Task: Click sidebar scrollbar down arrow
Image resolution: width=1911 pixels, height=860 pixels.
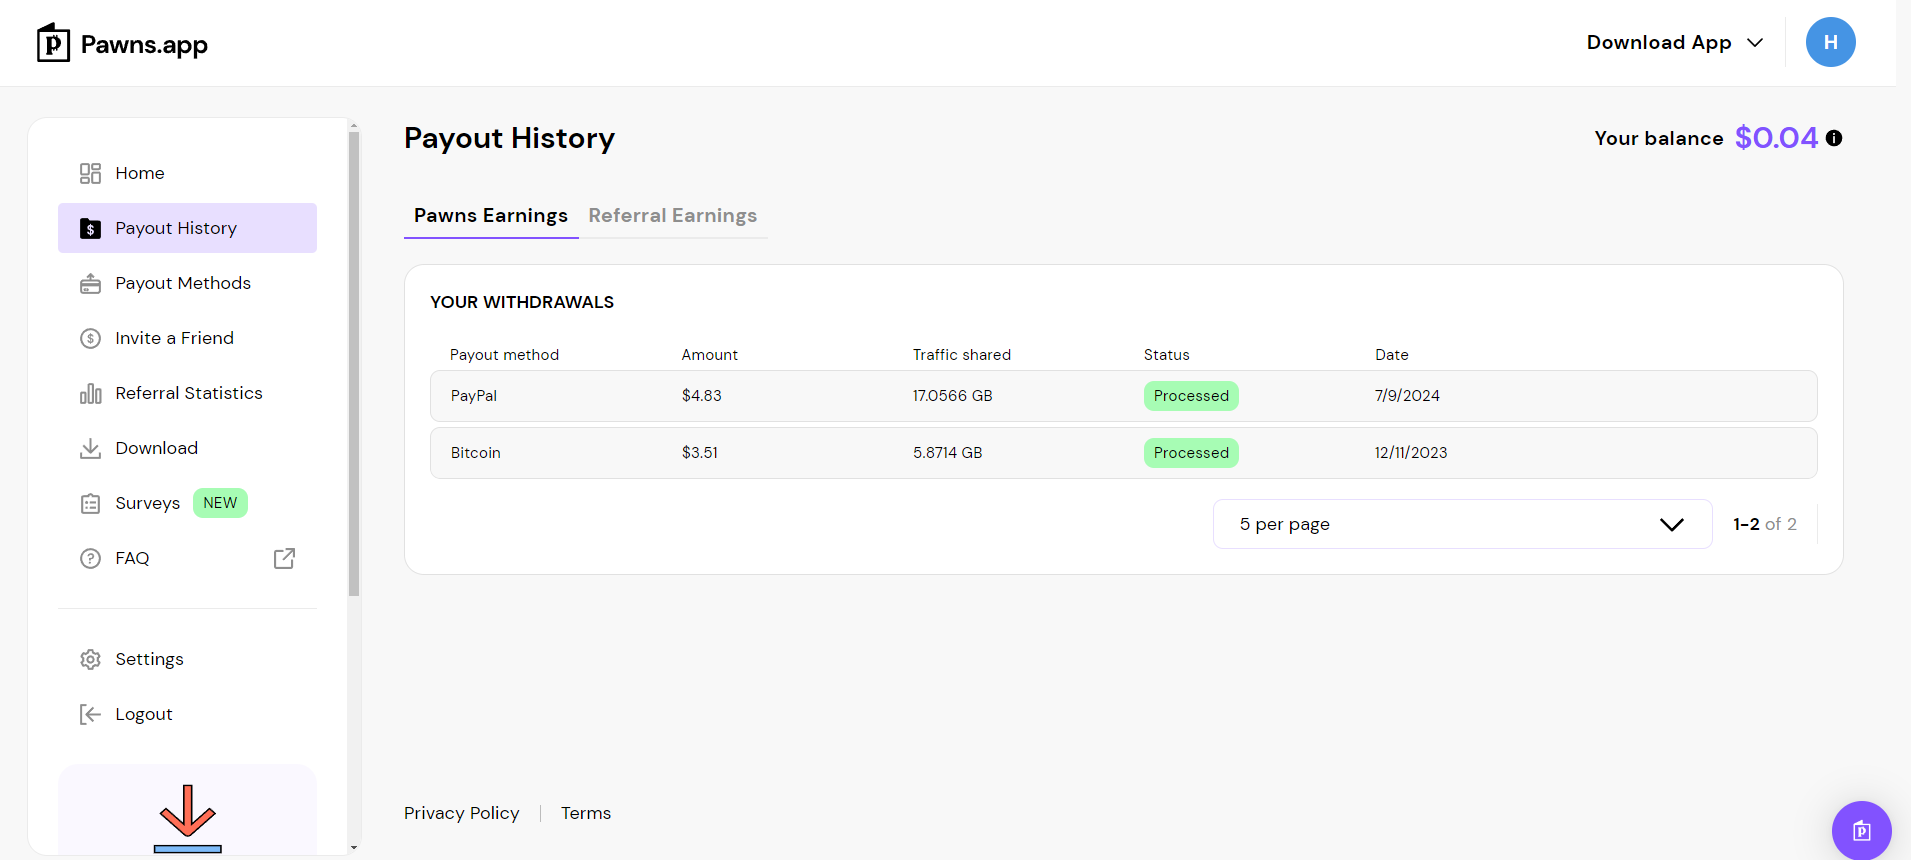Action: coord(353,847)
